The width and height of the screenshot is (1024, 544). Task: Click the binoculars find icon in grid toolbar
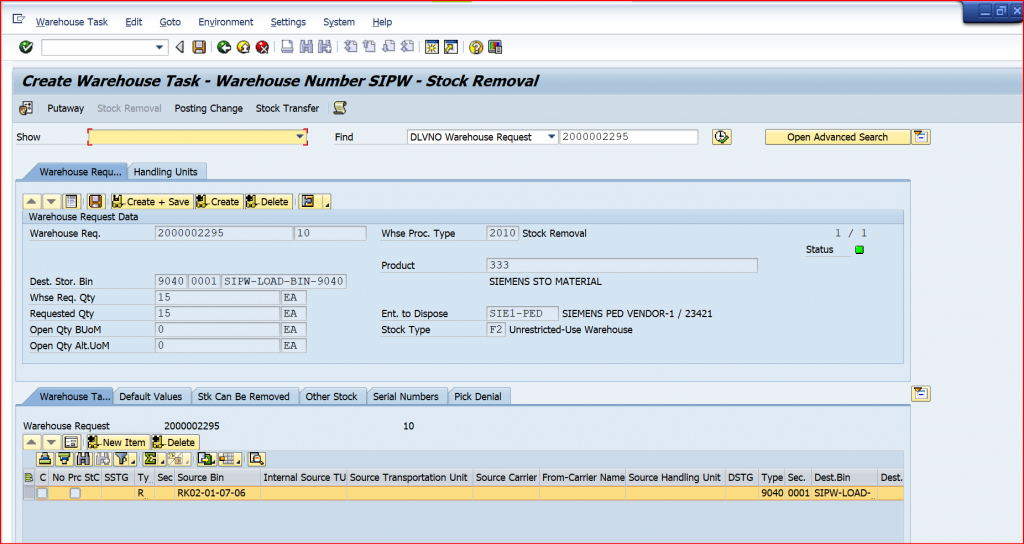[84, 459]
